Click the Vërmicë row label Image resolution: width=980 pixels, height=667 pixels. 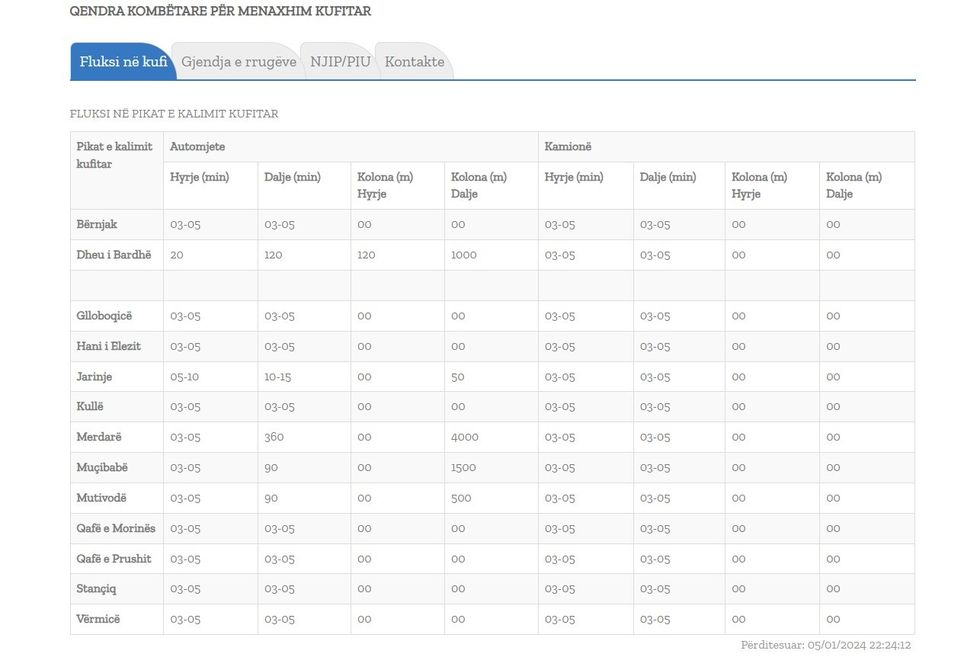coord(98,619)
